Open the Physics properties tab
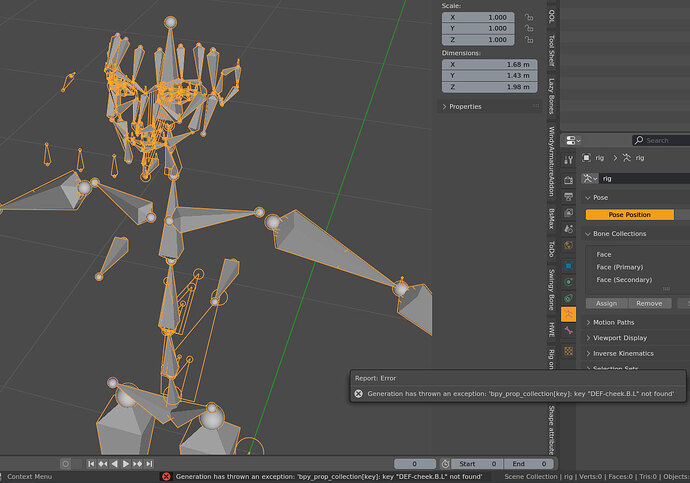 [568, 282]
